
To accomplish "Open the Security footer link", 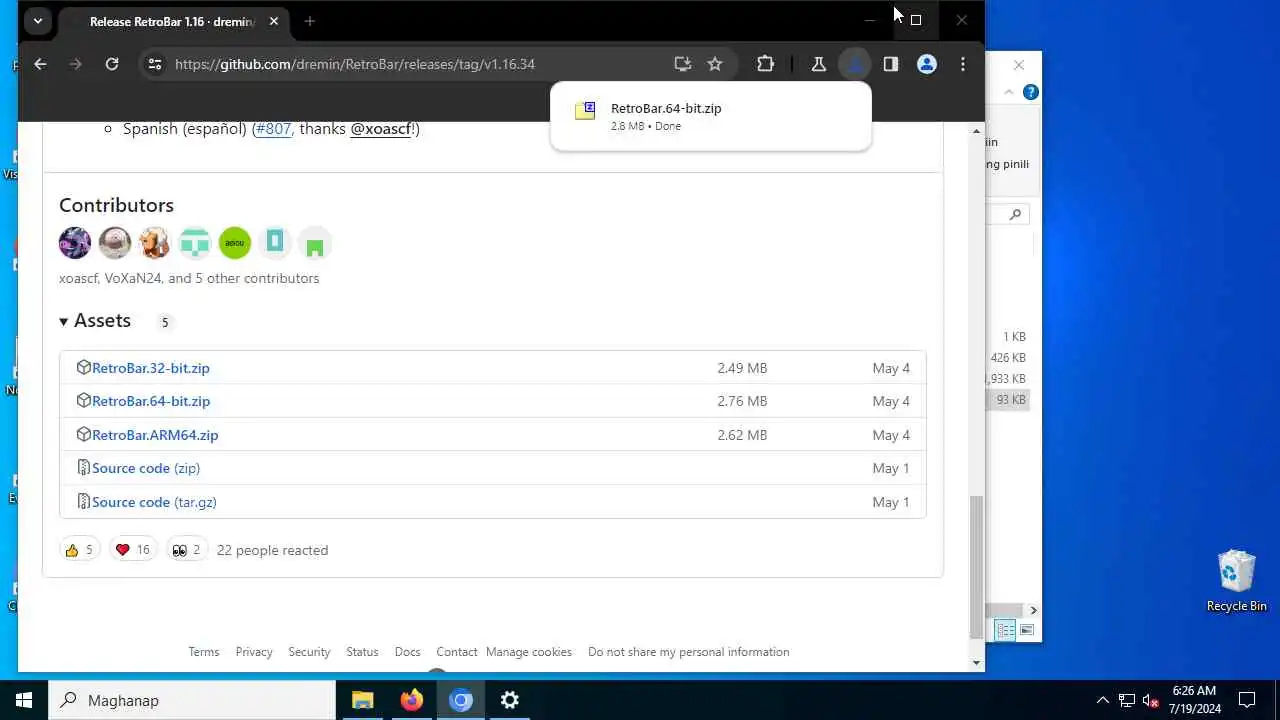I will click(309, 652).
